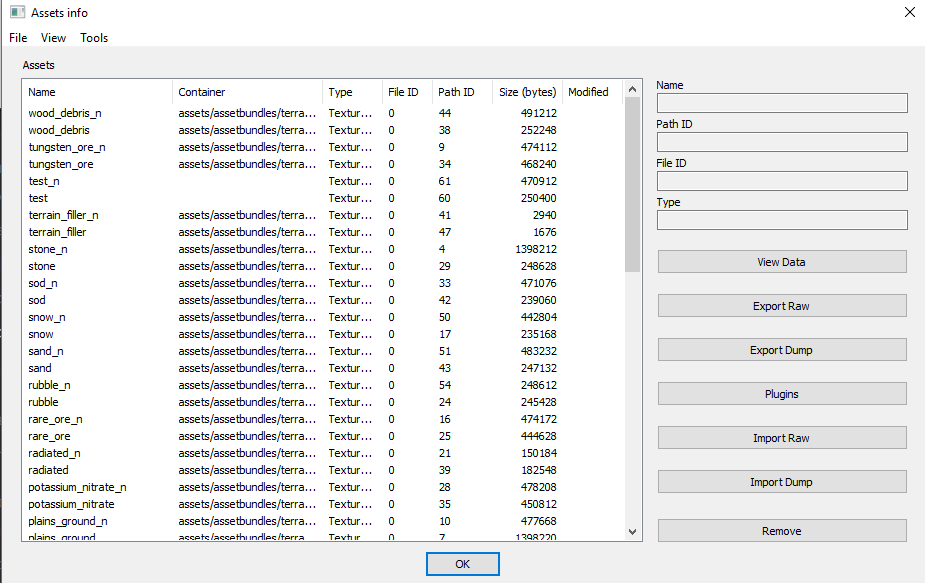
Task: Open the Tools menu
Action: coord(94,38)
